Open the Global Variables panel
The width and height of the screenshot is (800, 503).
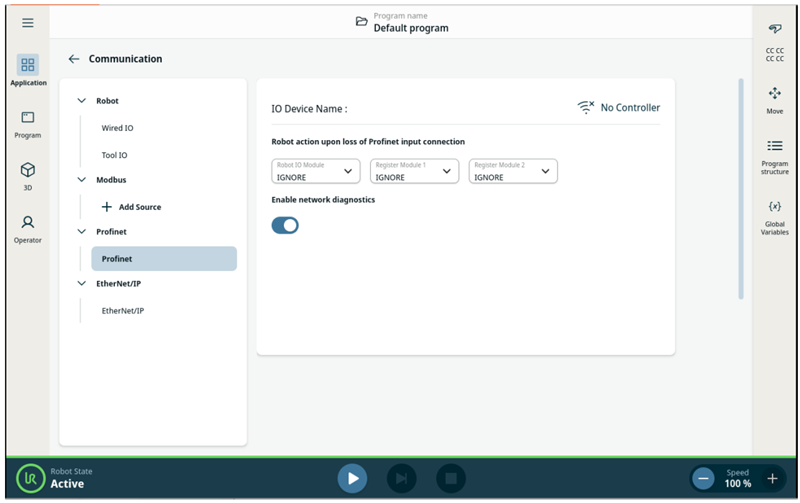[774, 207]
